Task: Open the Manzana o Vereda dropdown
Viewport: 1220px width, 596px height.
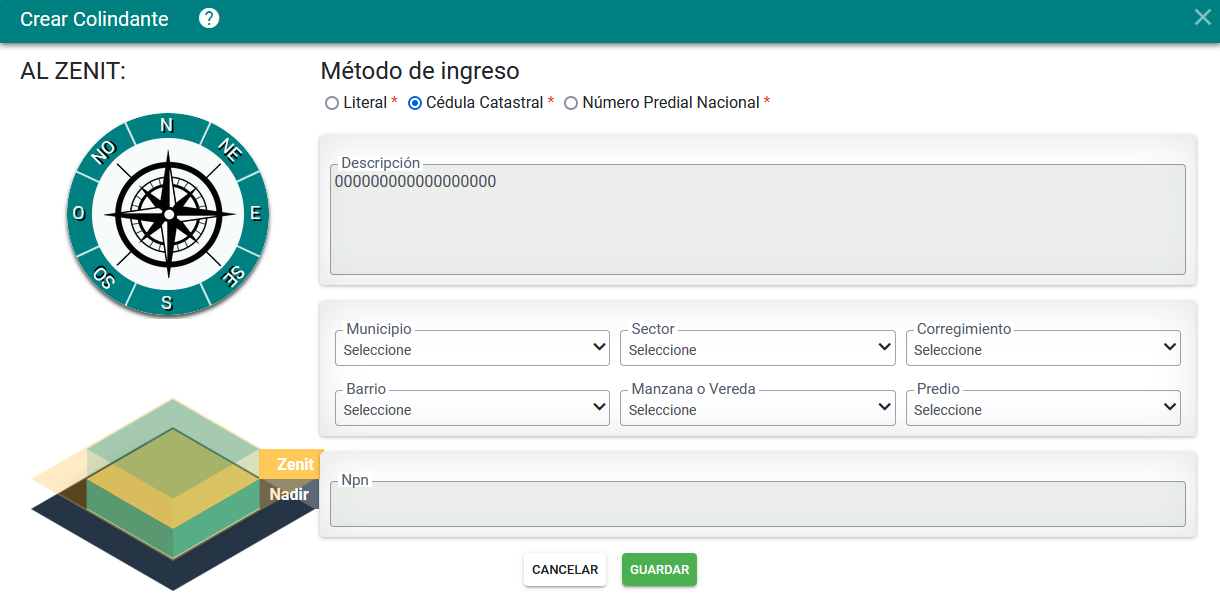Action: point(757,408)
